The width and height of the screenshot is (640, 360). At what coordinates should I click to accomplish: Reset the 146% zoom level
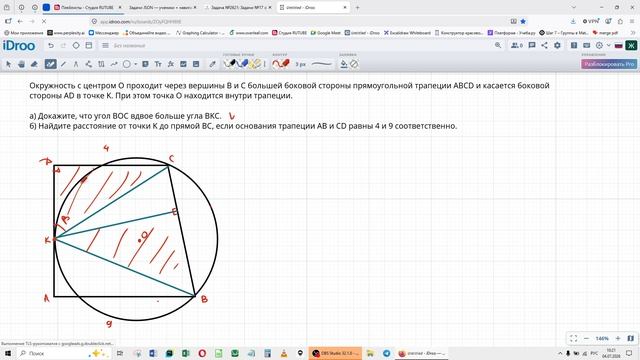[602, 338]
